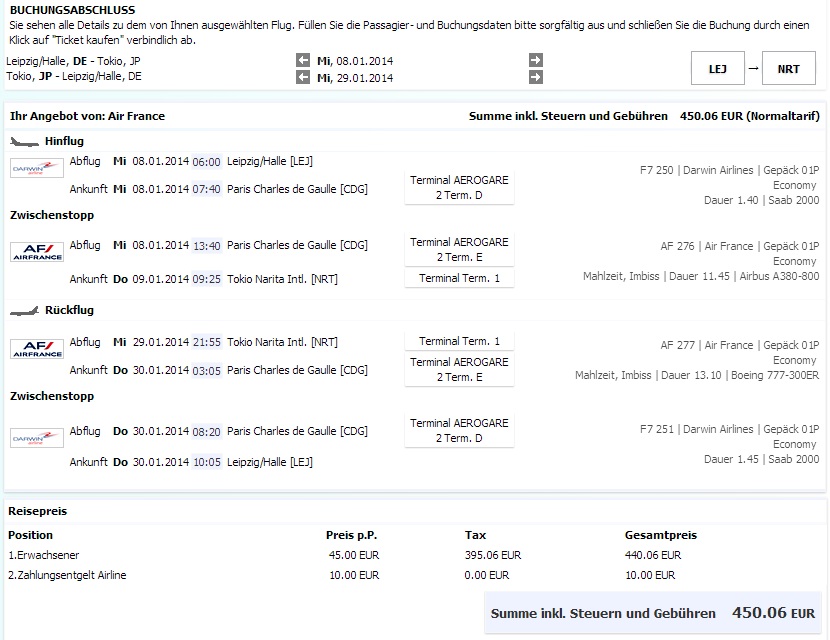Click the 07:40 arrival time in Paris
830x640 pixels.
pyautogui.click(x=206, y=189)
